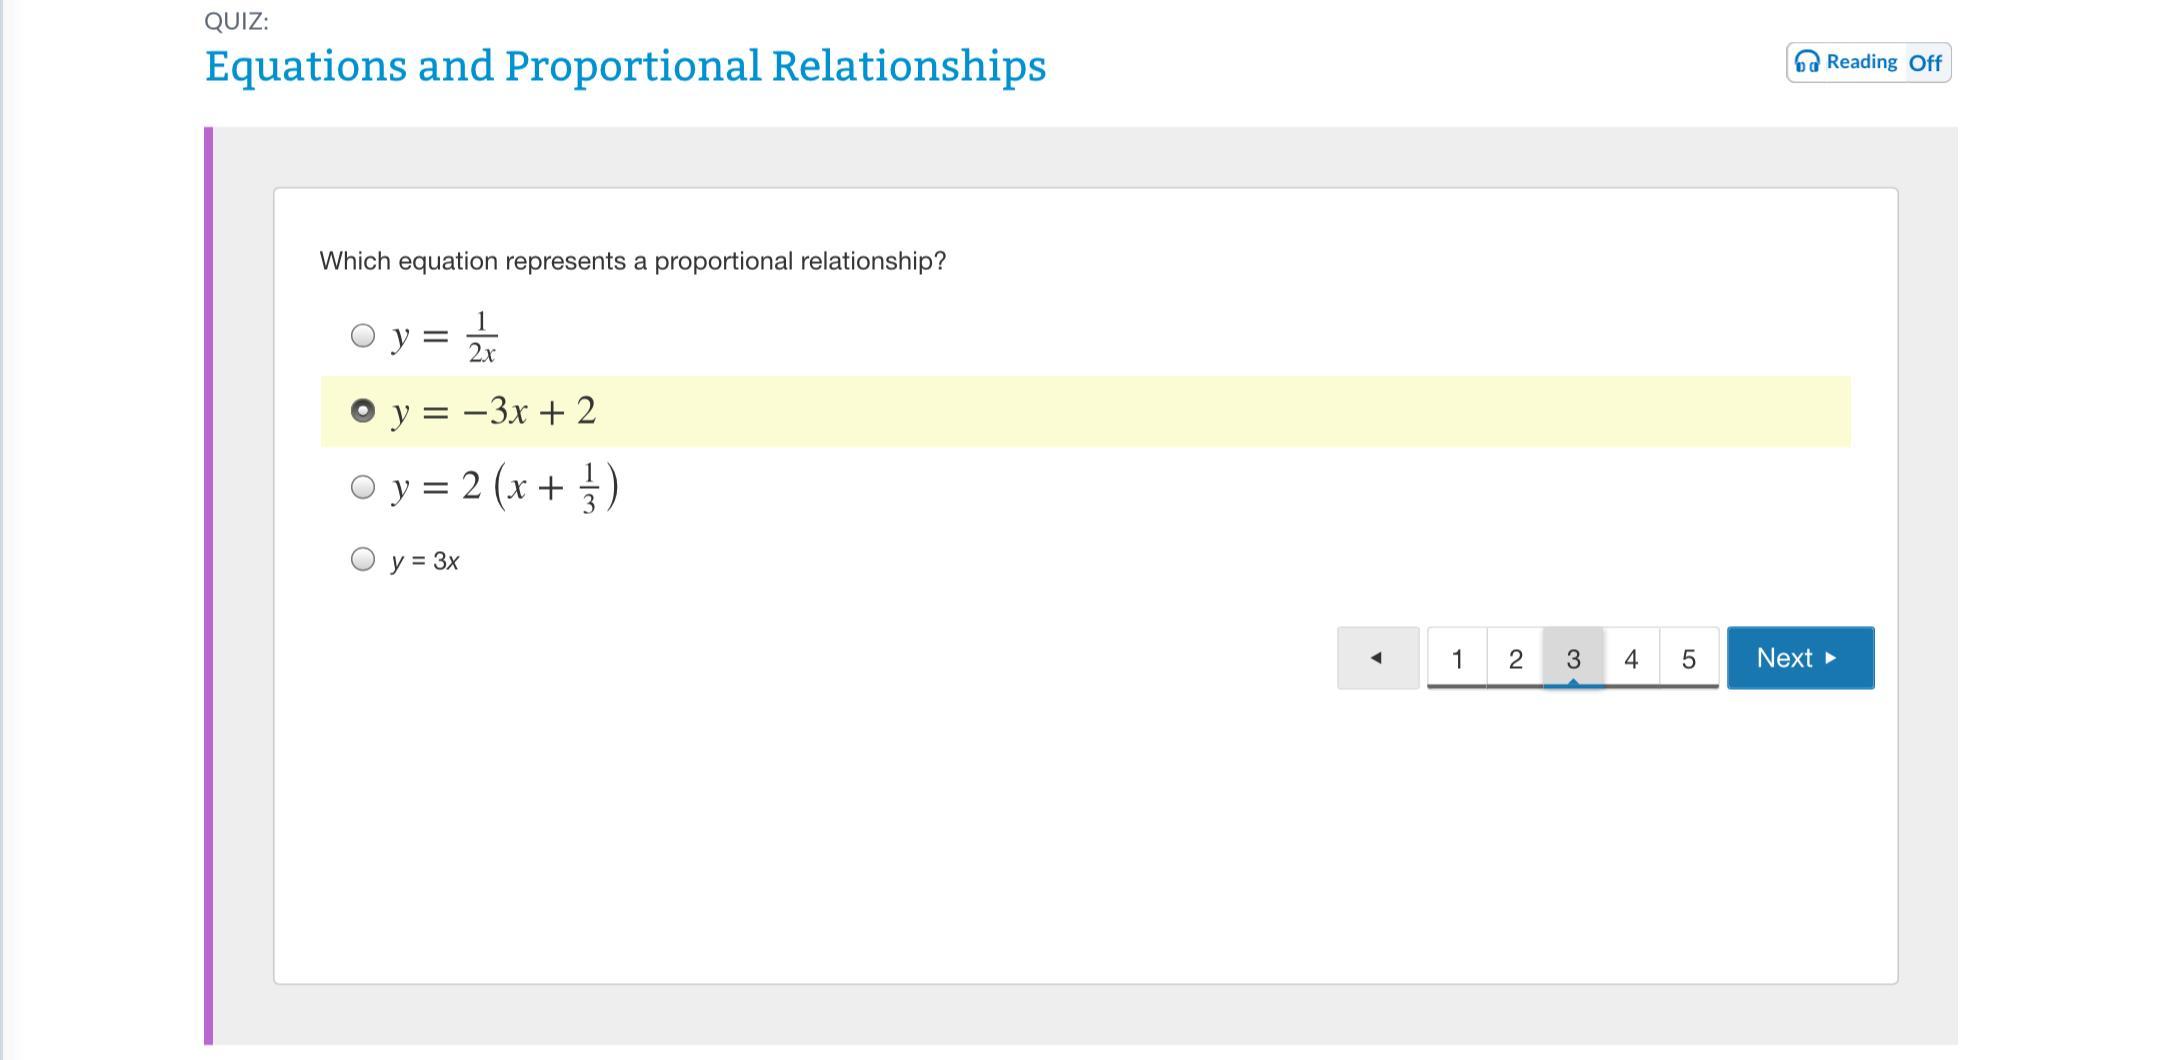Click the Reading label text
Screen dimensions: 2160x1060
[1861, 62]
